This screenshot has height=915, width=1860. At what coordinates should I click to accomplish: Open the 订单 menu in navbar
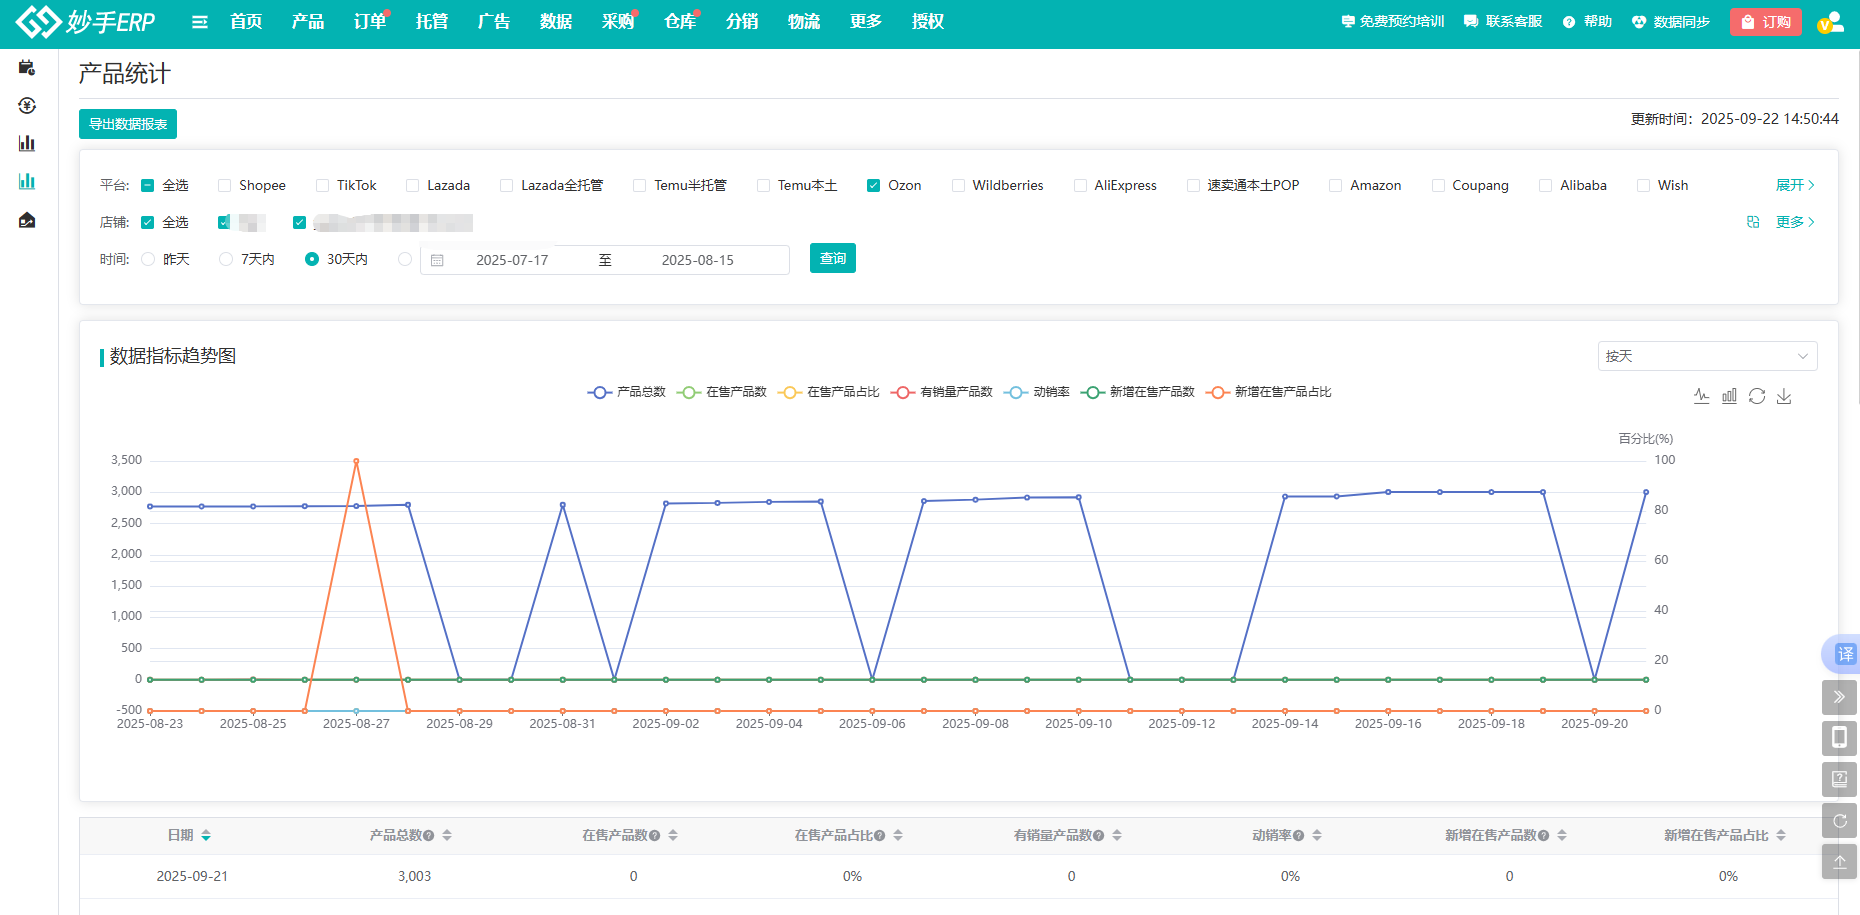click(x=369, y=22)
